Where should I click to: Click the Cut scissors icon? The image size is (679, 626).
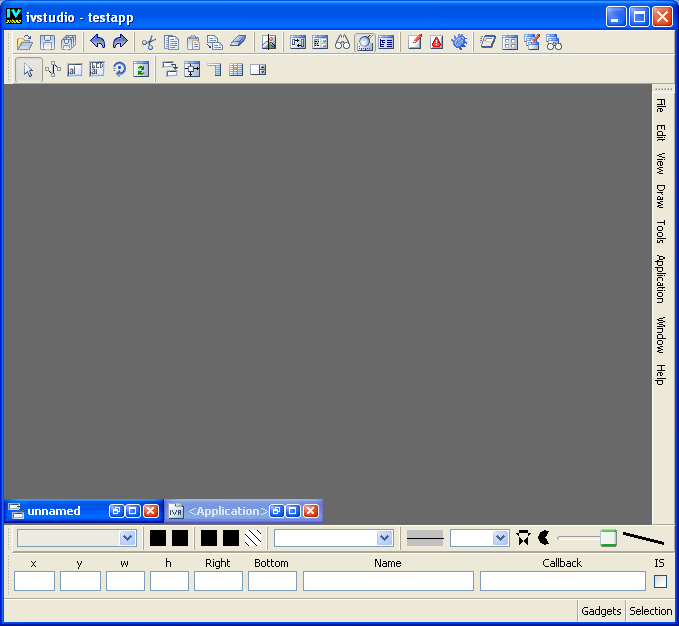[149, 42]
